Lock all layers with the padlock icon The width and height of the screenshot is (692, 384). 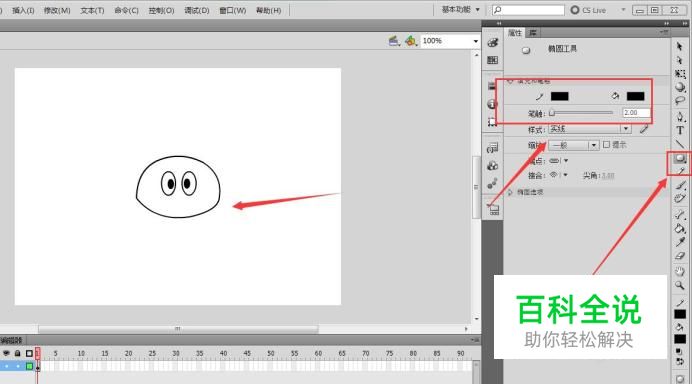coord(17,353)
